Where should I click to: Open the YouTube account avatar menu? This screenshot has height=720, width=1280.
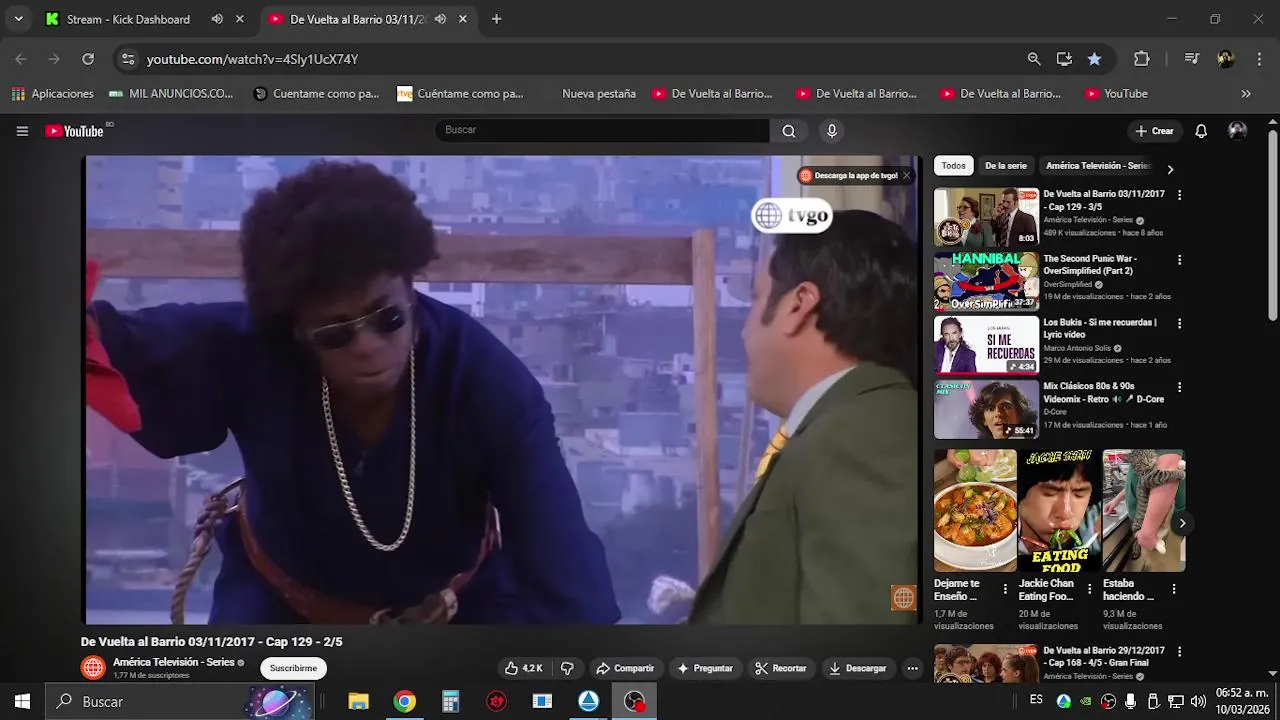(x=1237, y=131)
